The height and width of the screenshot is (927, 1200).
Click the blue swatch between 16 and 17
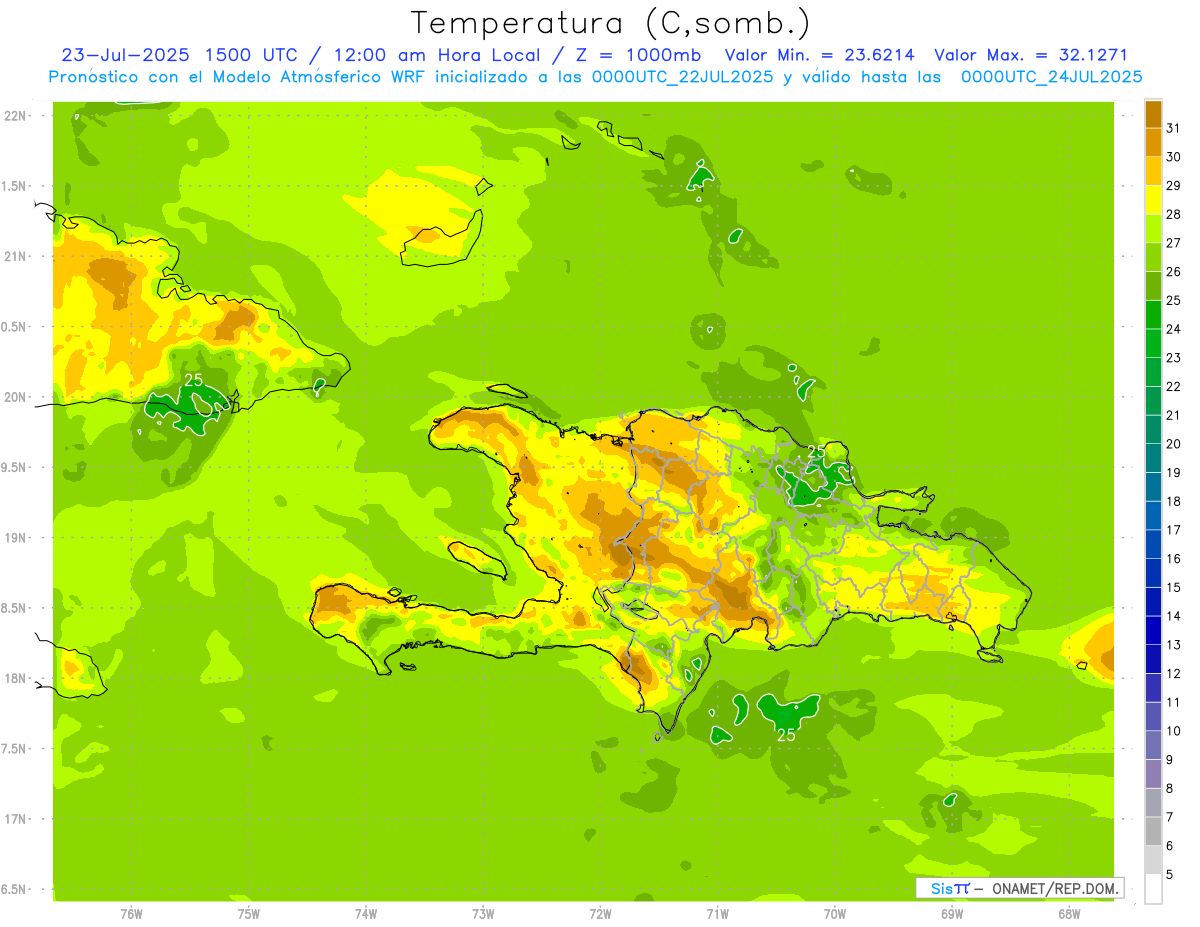1153,544
